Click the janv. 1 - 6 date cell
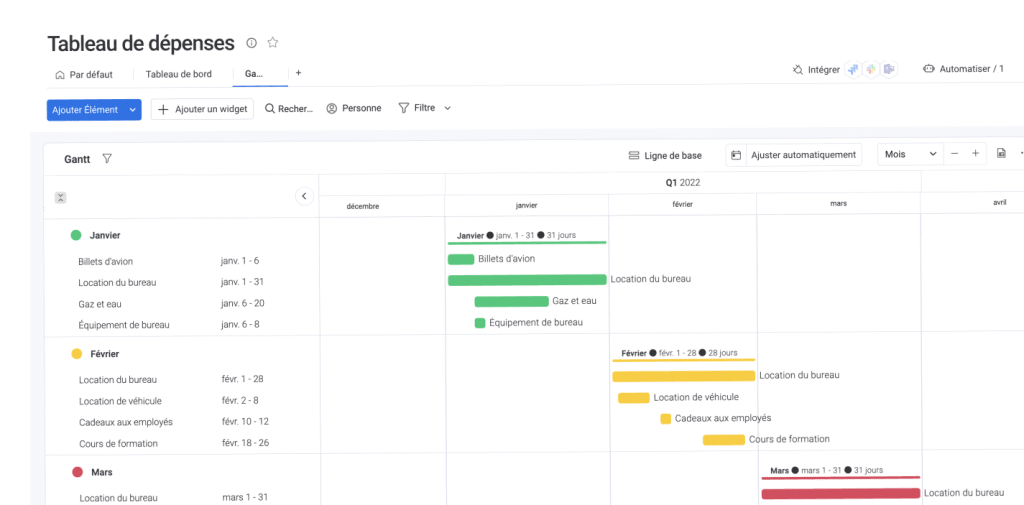 click(240, 261)
